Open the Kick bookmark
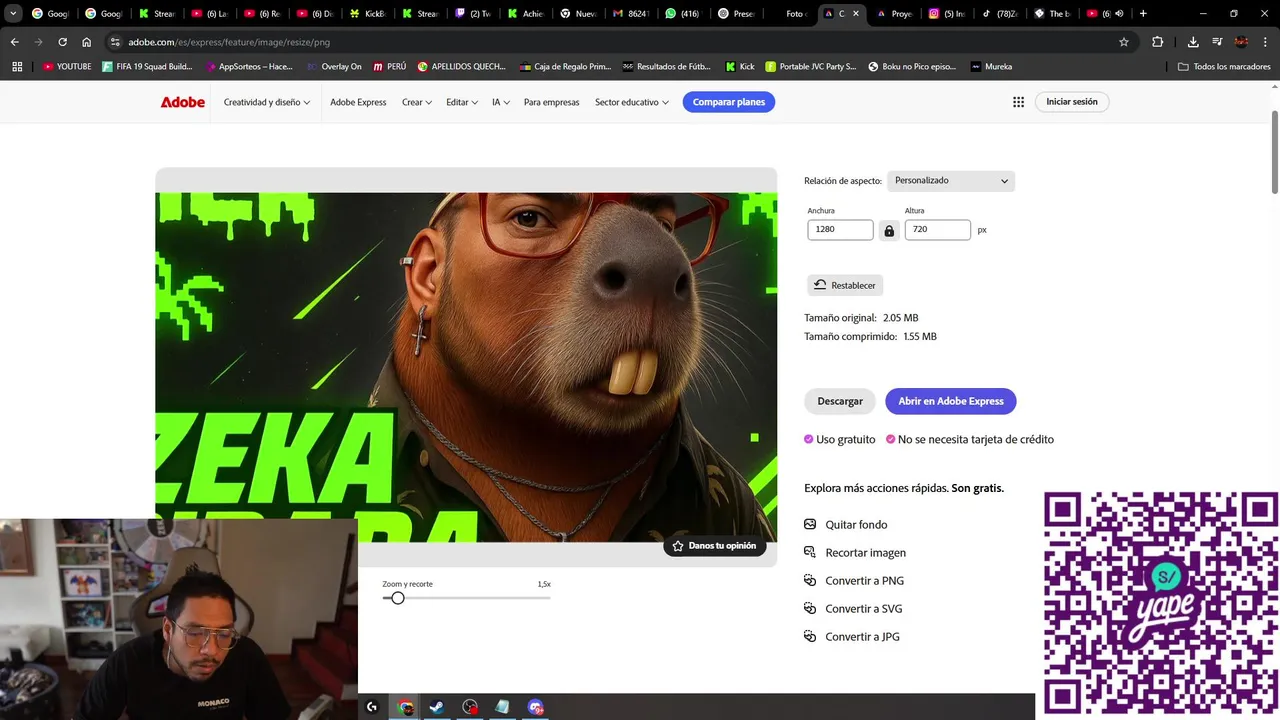1280x720 pixels. click(740, 66)
